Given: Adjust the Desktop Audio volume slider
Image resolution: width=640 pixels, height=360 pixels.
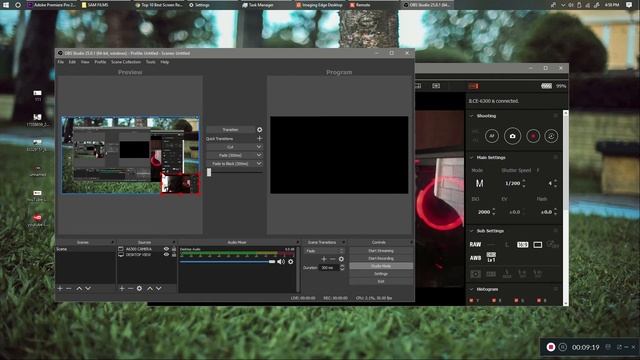Looking at the screenshot, I should pyautogui.click(x=228, y=262).
